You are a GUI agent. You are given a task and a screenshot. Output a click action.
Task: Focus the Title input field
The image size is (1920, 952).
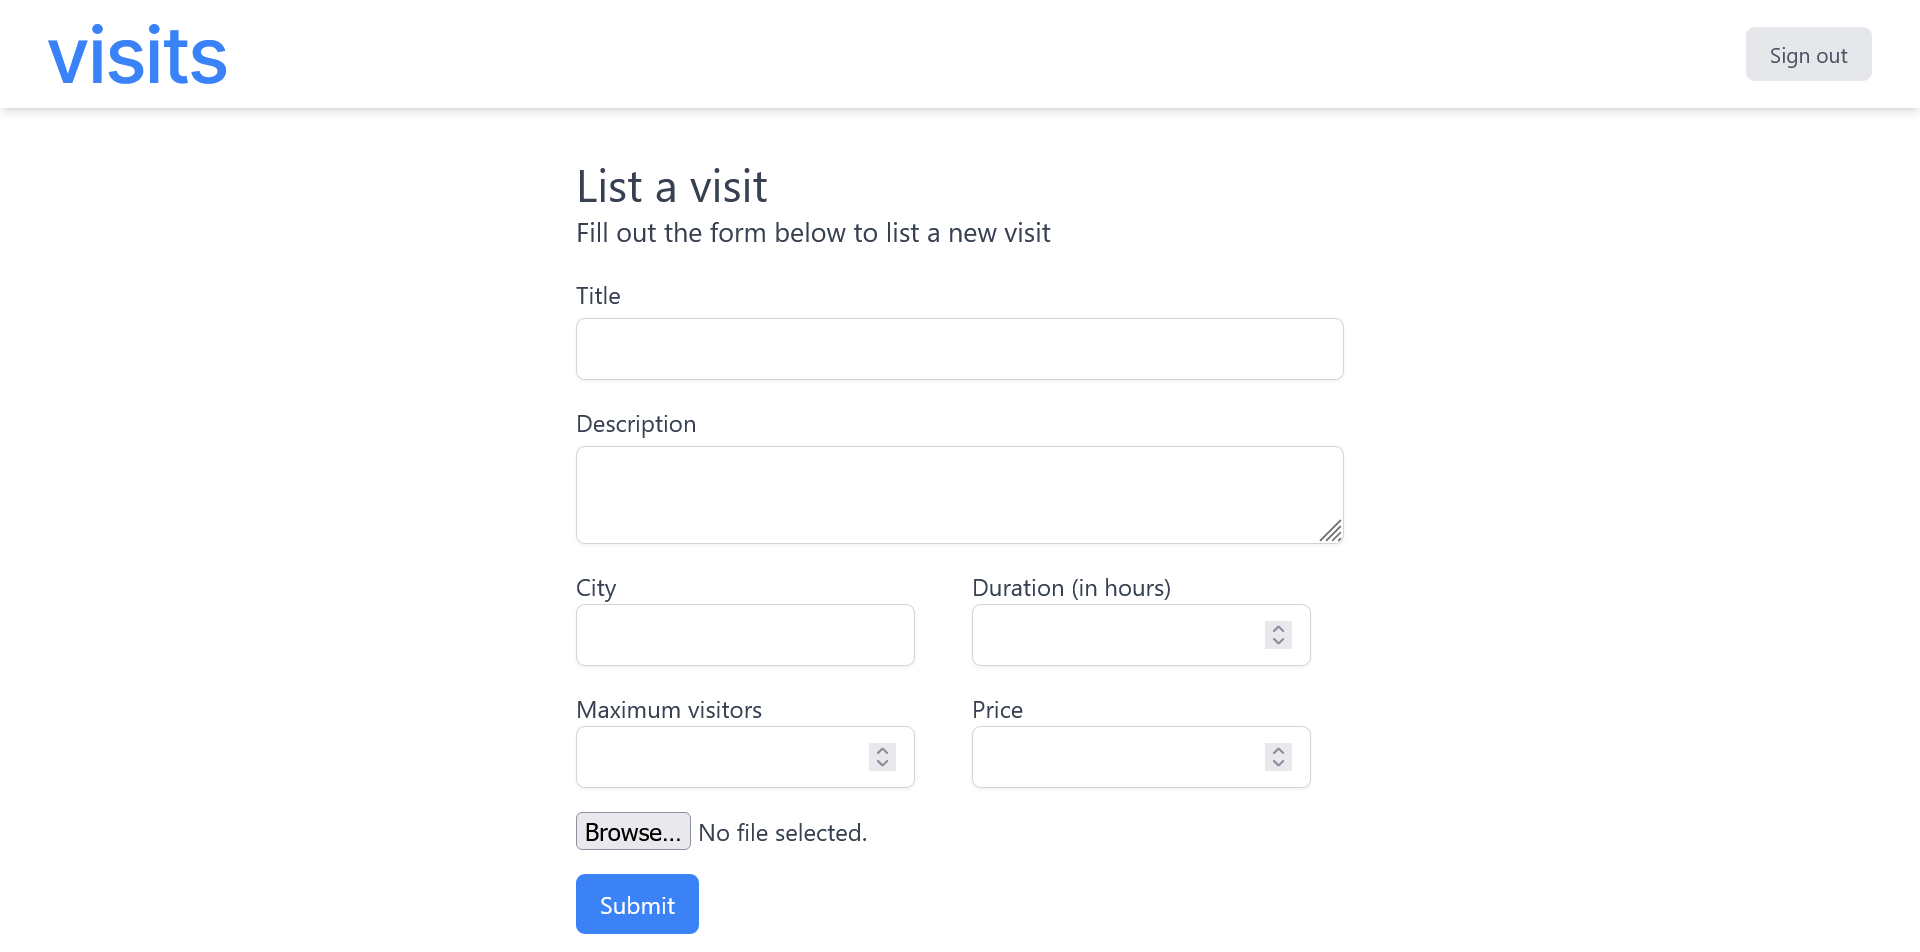coord(959,348)
